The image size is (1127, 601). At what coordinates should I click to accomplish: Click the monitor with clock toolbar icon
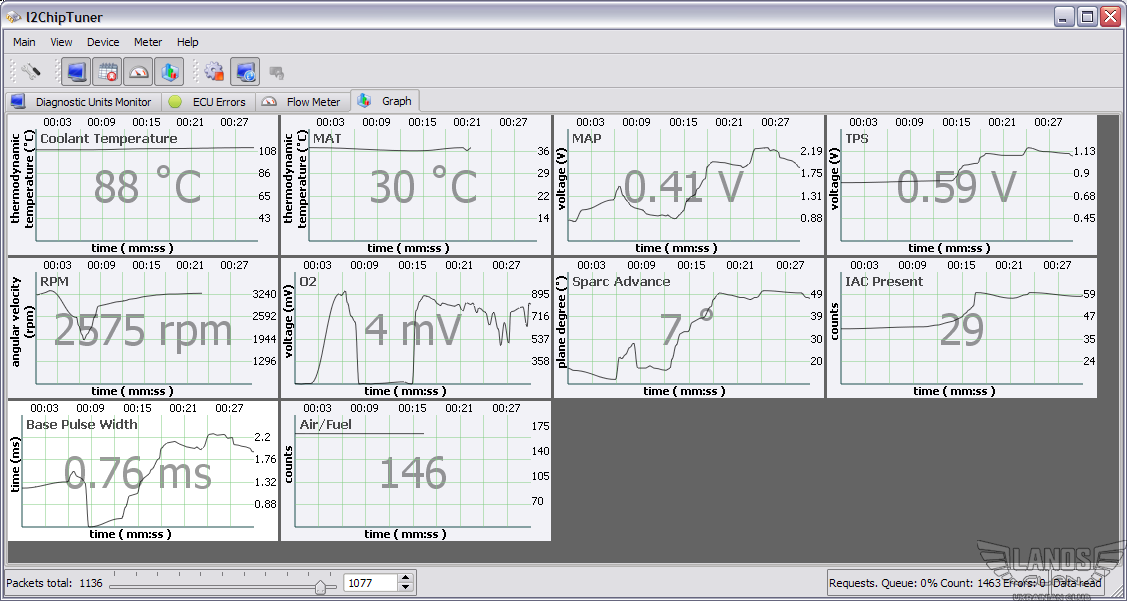coord(245,72)
